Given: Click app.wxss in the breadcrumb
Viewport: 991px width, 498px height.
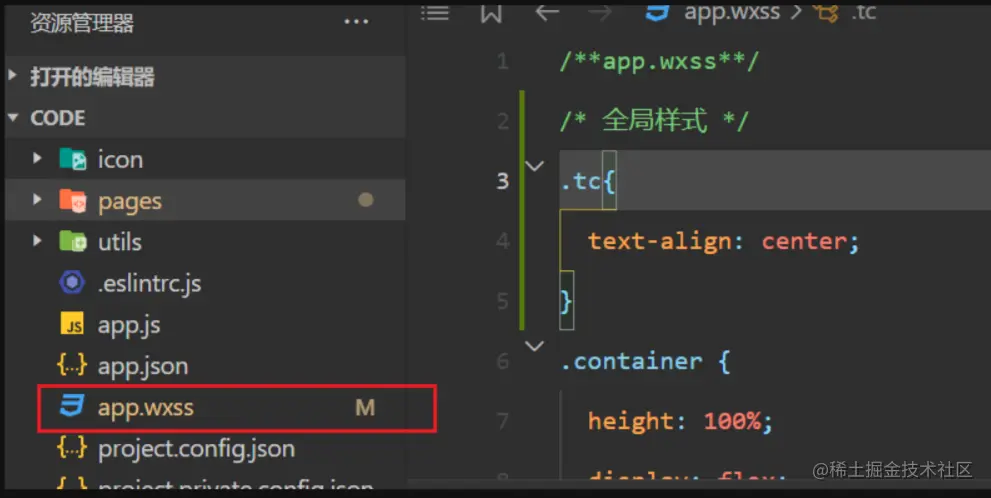Looking at the screenshot, I should pyautogui.click(x=733, y=11).
